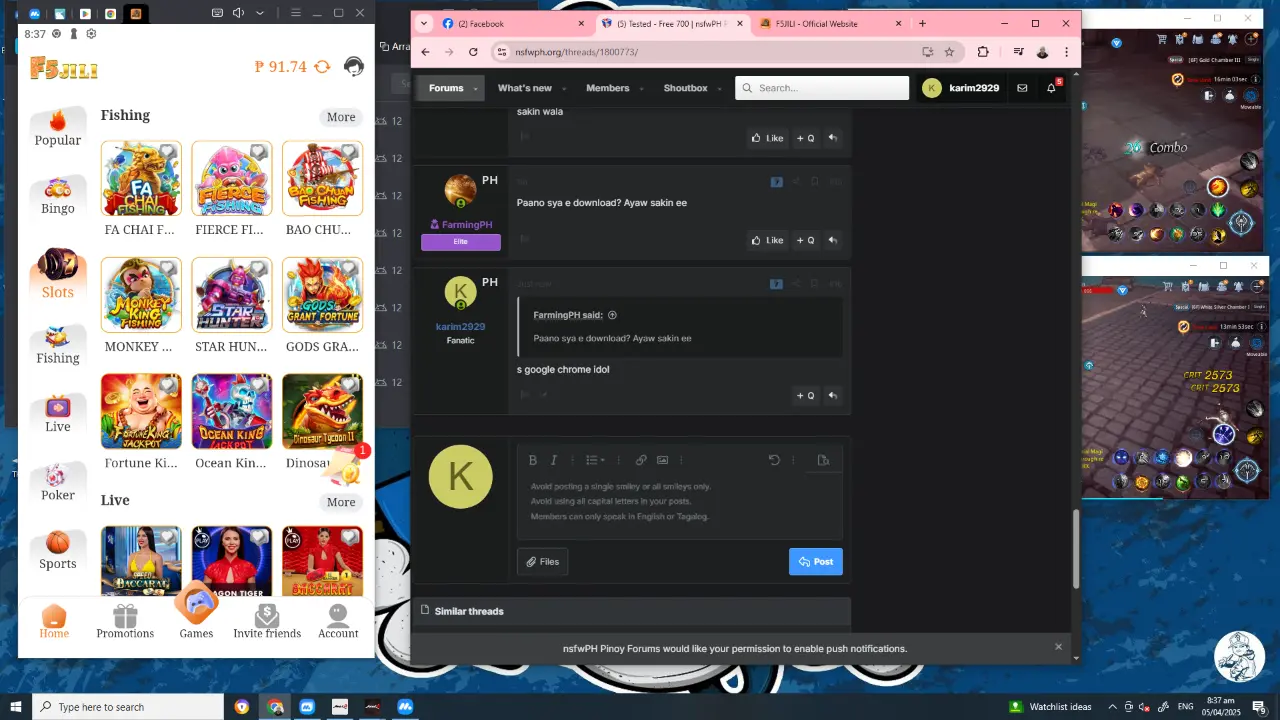Submit reply with Post button
Image resolution: width=1280 pixels, height=720 pixels.
pyautogui.click(x=816, y=562)
